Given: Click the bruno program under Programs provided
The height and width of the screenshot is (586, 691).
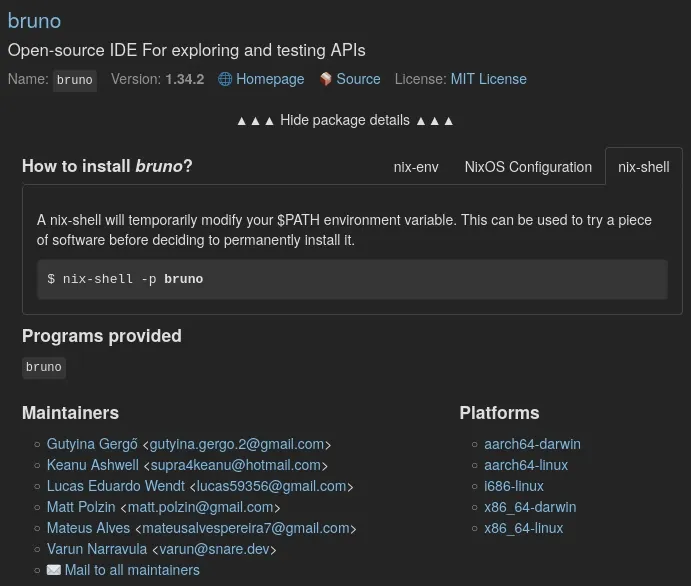Looking at the screenshot, I should pyautogui.click(x=44, y=367).
